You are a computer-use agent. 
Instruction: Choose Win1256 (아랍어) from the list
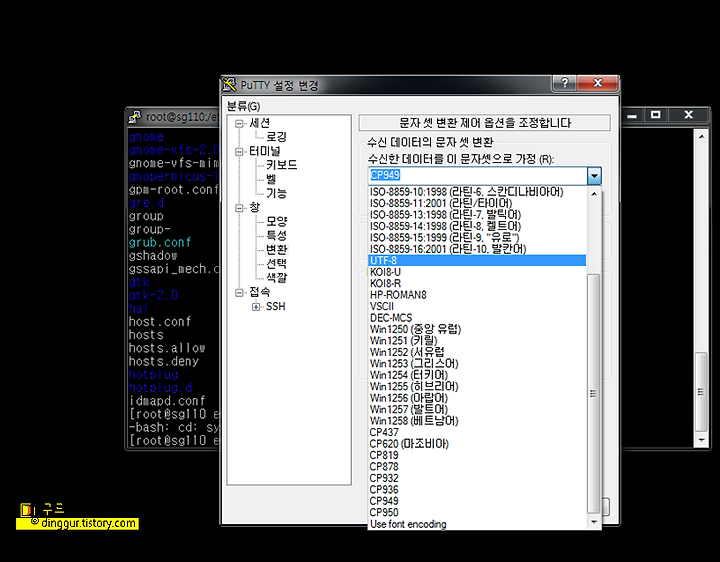[477, 398]
